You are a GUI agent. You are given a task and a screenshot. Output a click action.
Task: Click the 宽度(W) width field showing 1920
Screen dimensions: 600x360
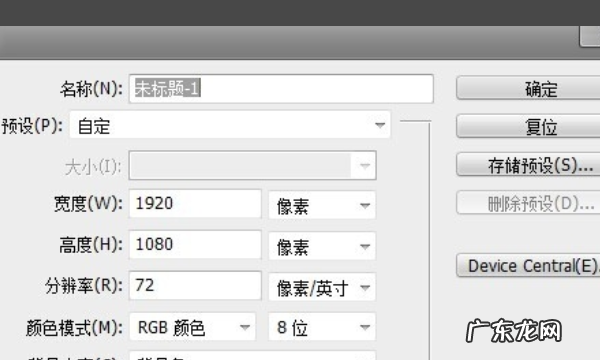(195, 204)
